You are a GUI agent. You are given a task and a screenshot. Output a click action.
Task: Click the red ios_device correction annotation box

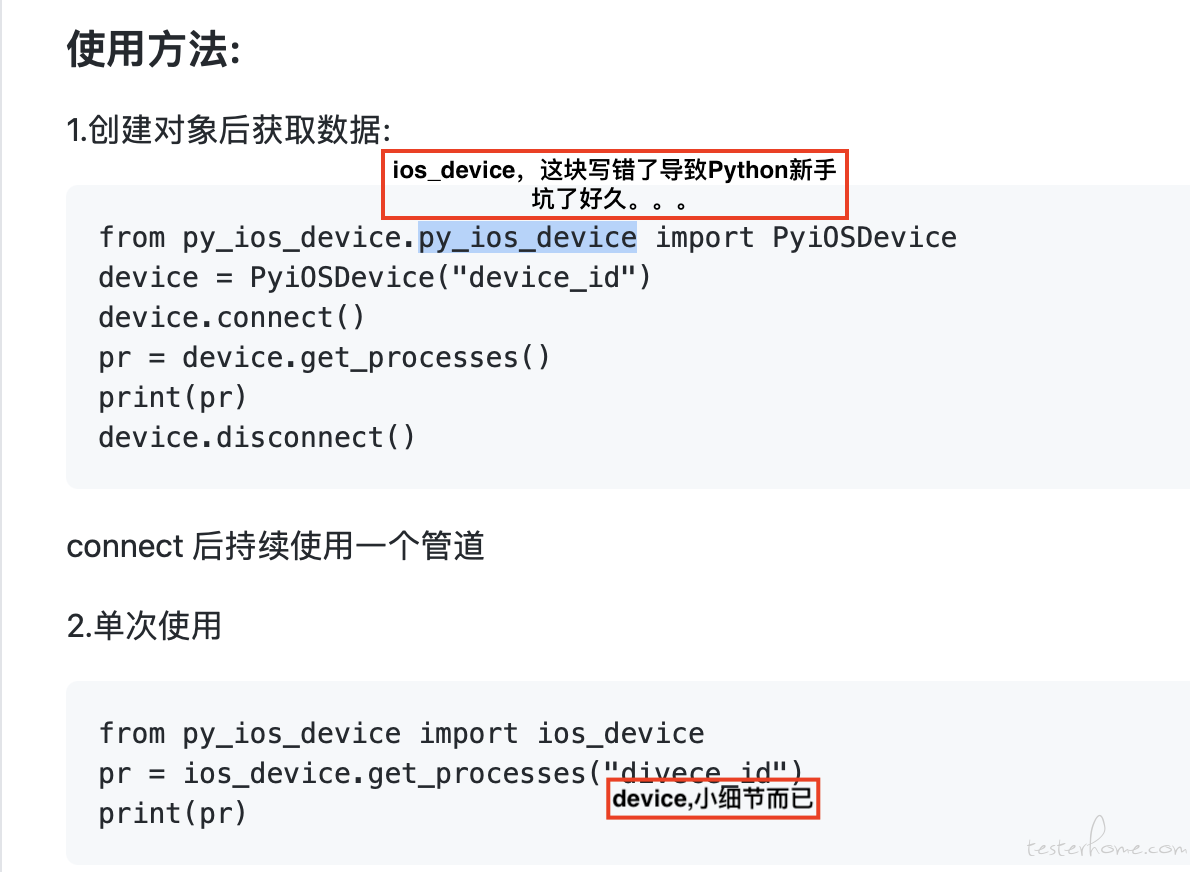[615, 184]
